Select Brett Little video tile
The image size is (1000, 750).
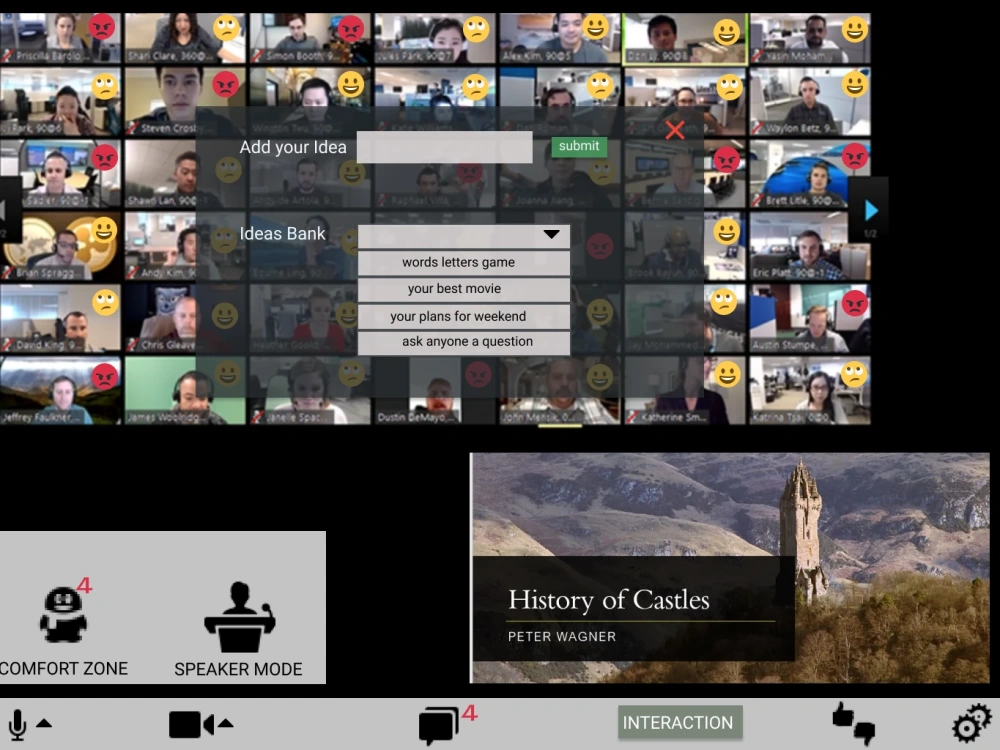(x=810, y=173)
